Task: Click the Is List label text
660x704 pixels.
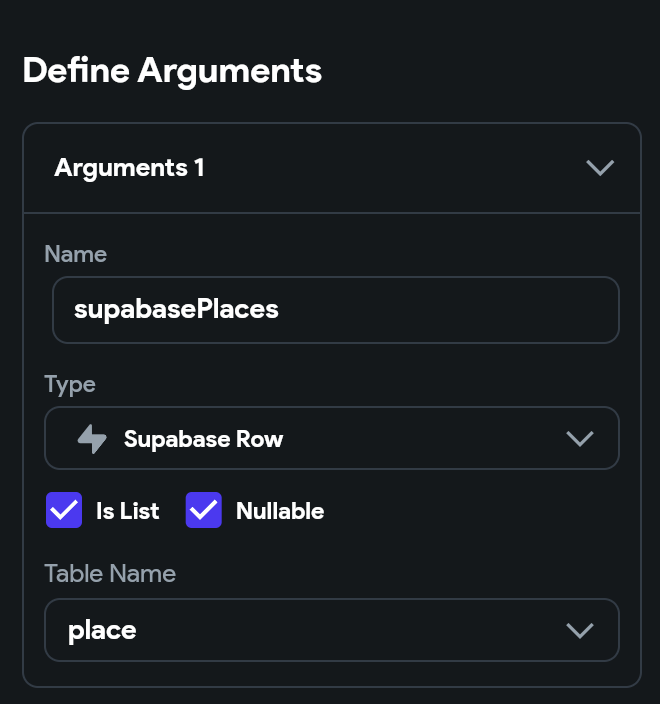Action: click(127, 511)
